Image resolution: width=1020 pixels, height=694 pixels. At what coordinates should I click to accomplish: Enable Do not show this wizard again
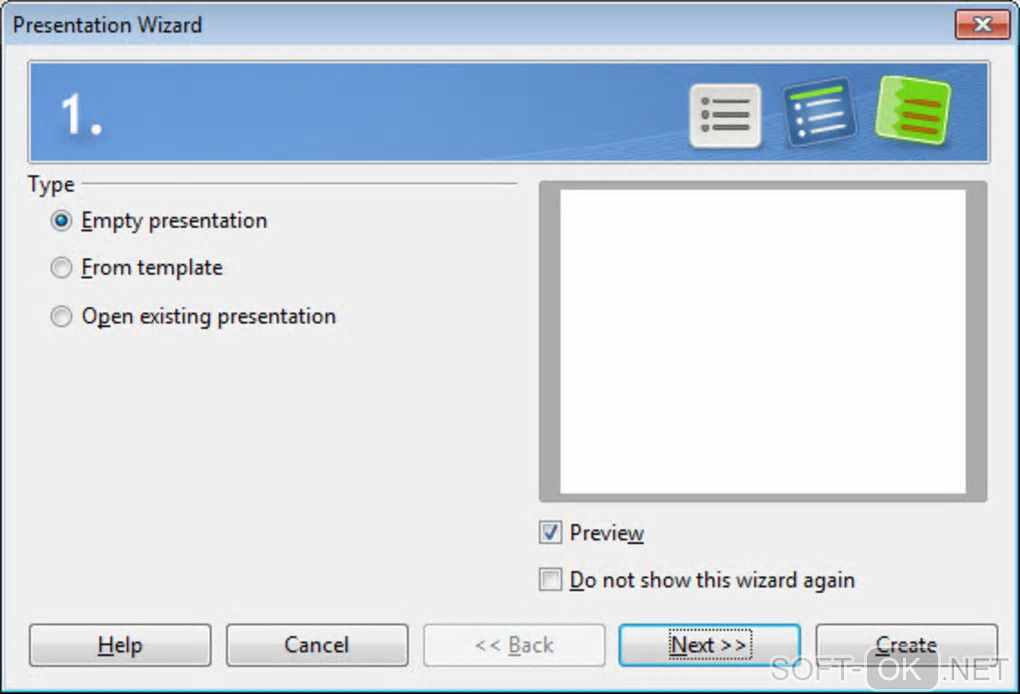point(550,580)
